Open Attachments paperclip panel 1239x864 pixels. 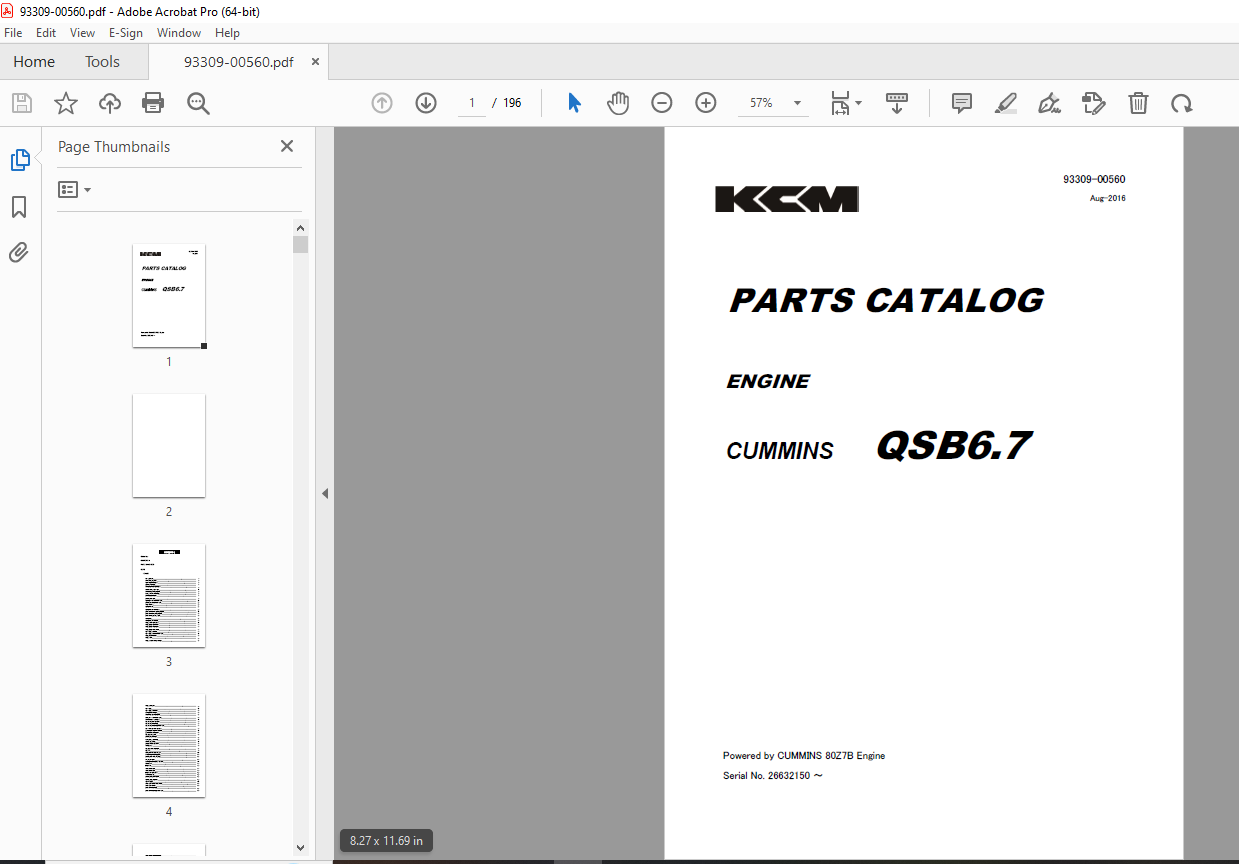[x=19, y=252]
